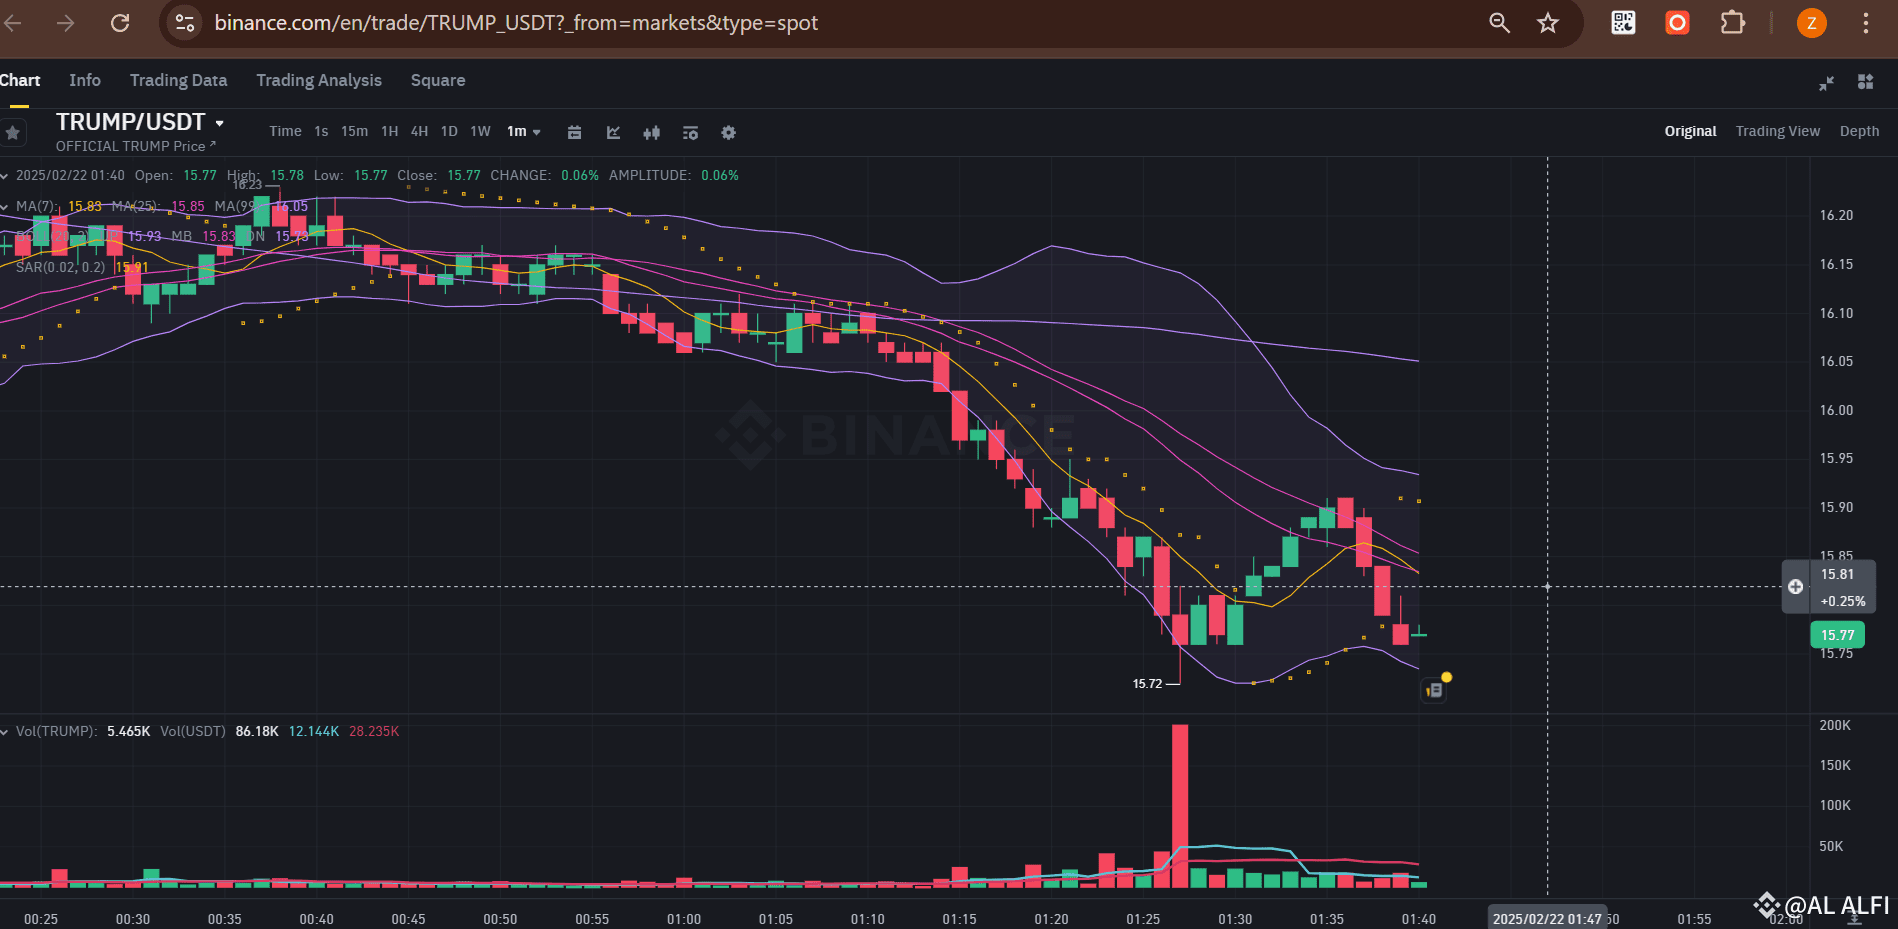Click the plus crosshair order button at 15.81
This screenshot has width=1898, height=929.
[1795, 587]
